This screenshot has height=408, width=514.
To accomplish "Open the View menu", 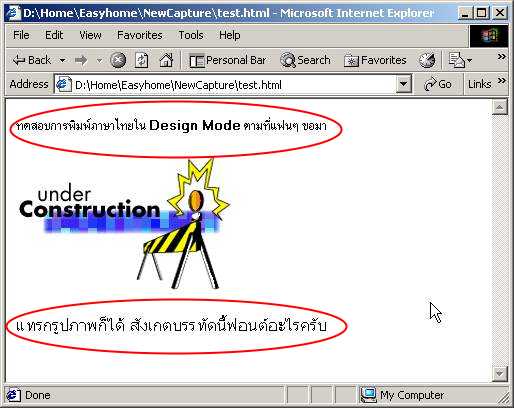I will click(x=90, y=35).
